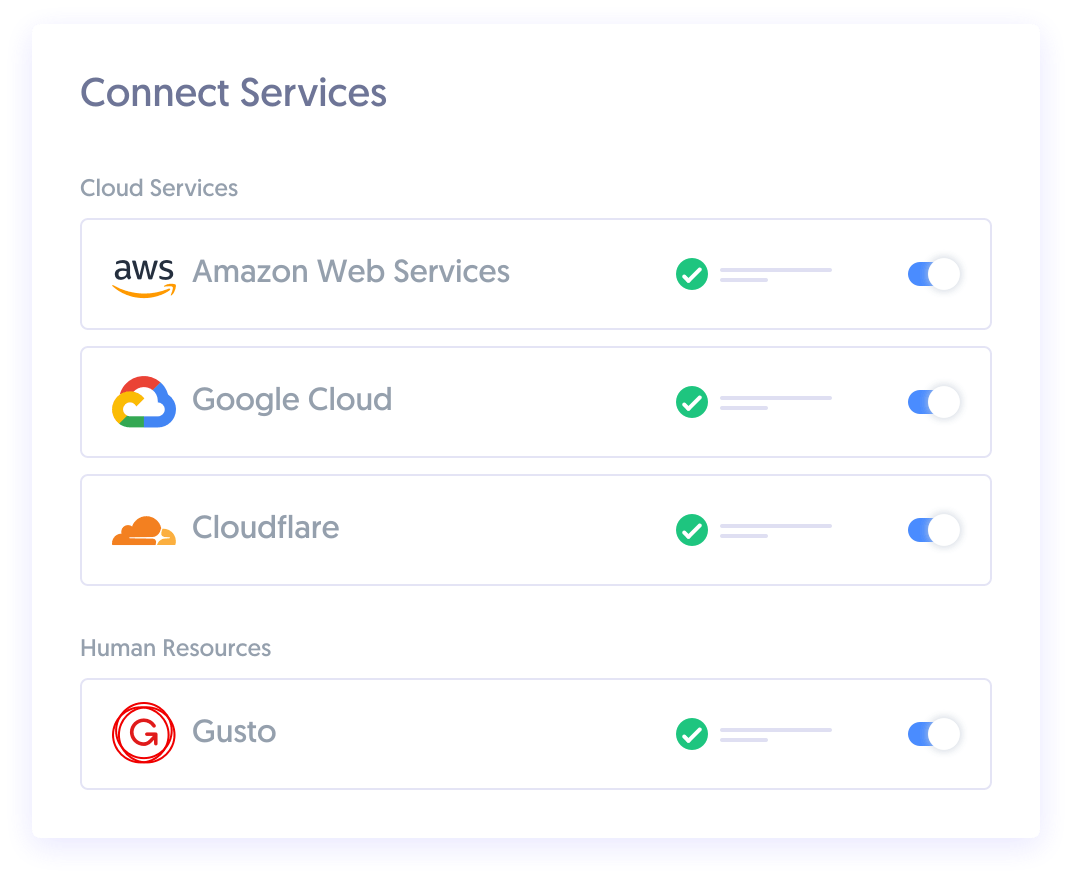Click the status text lines beside Gusto
1072x878 pixels.
coord(776,735)
